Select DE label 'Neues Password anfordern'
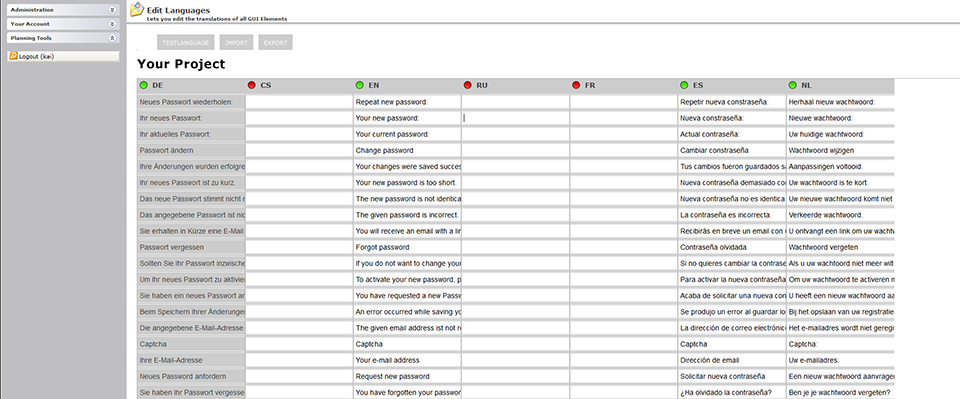The width and height of the screenshot is (960, 399). 191,376
